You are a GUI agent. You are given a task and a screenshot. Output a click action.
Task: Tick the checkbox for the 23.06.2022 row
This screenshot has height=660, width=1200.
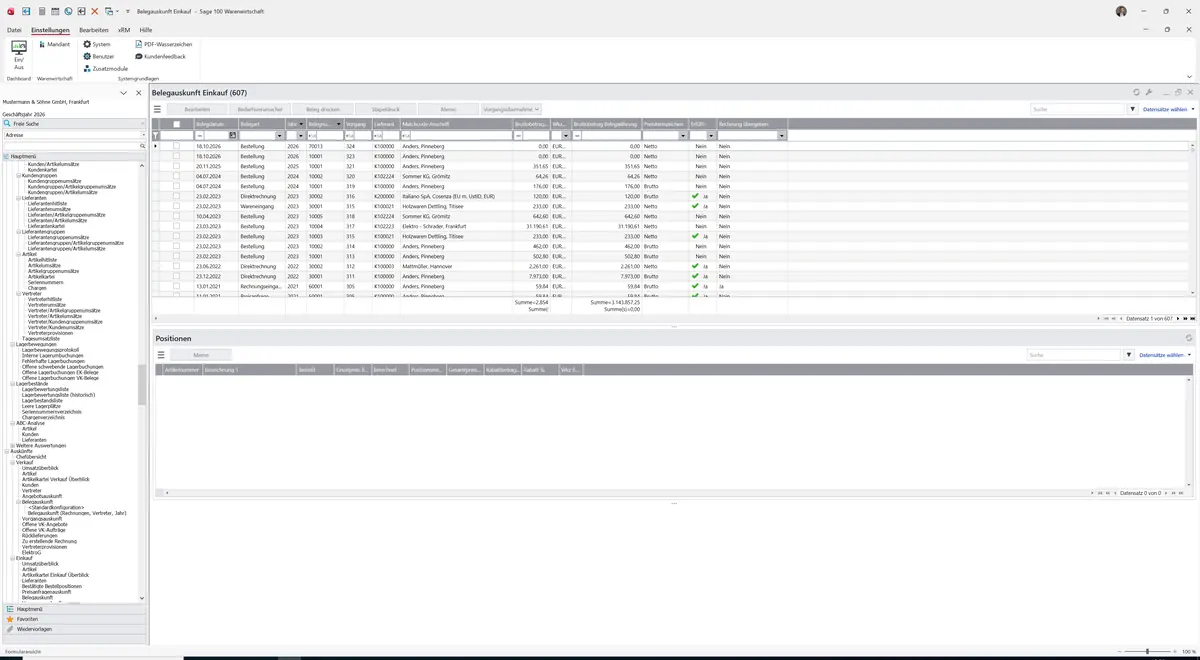click(177, 267)
